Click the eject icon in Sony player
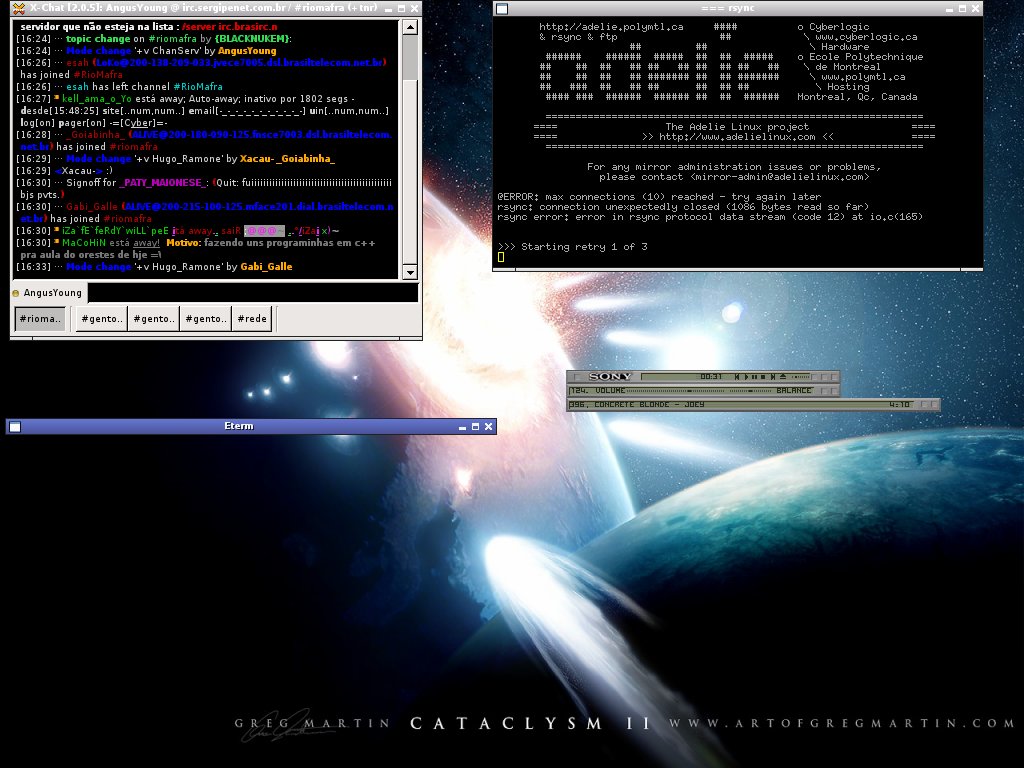The image size is (1024, 768). pos(783,377)
